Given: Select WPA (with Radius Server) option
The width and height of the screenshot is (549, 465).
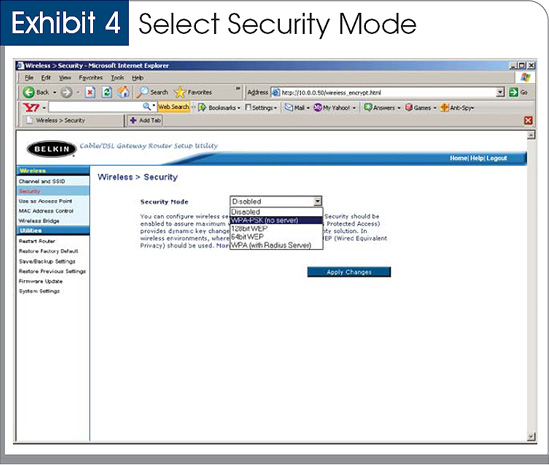Looking at the screenshot, I should (276, 245).
